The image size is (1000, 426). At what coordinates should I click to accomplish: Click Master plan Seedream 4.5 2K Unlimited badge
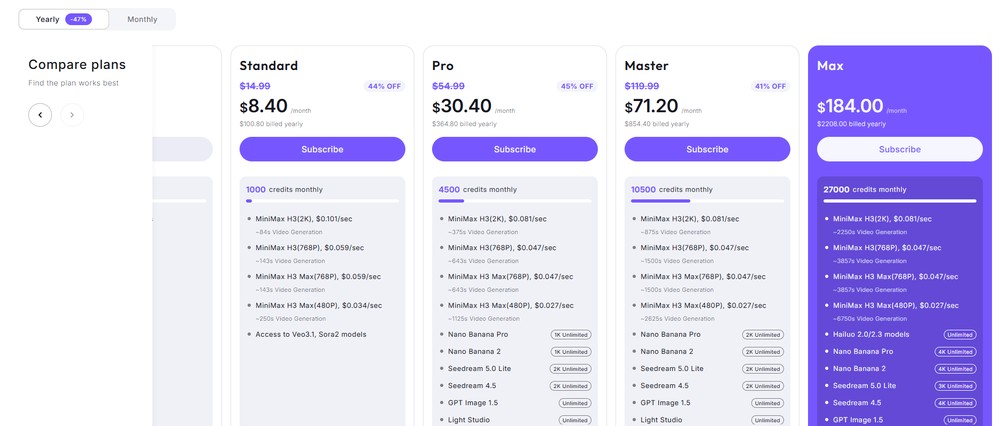click(763, 386)
